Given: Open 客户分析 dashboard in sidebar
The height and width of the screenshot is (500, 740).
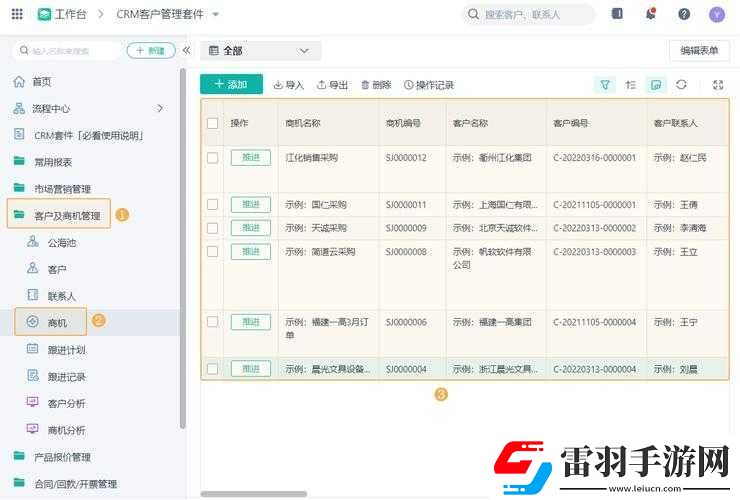Looking at the screenshot, I should (67, 403).
